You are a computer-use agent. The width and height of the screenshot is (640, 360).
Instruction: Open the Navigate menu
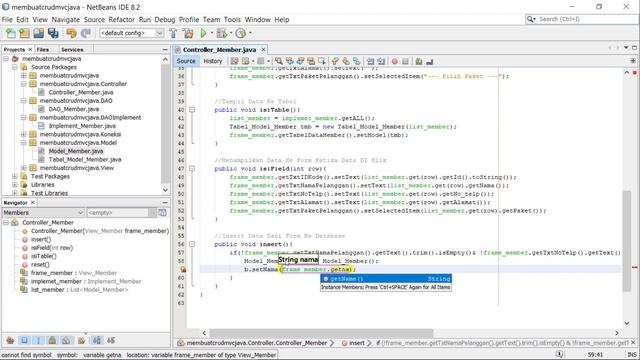pos(65,20)
